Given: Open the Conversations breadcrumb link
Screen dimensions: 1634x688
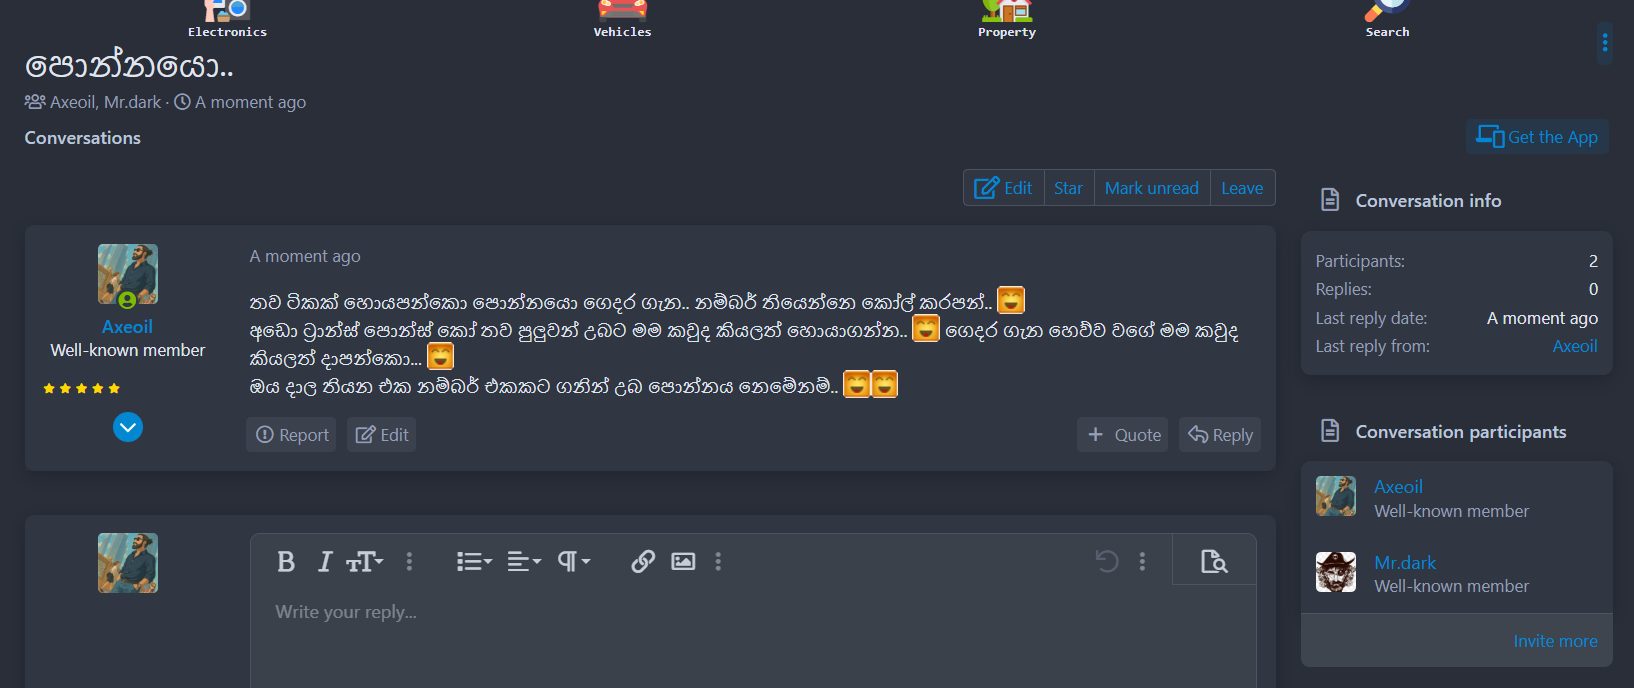Looking at the screenshot, I should [83, 138].
